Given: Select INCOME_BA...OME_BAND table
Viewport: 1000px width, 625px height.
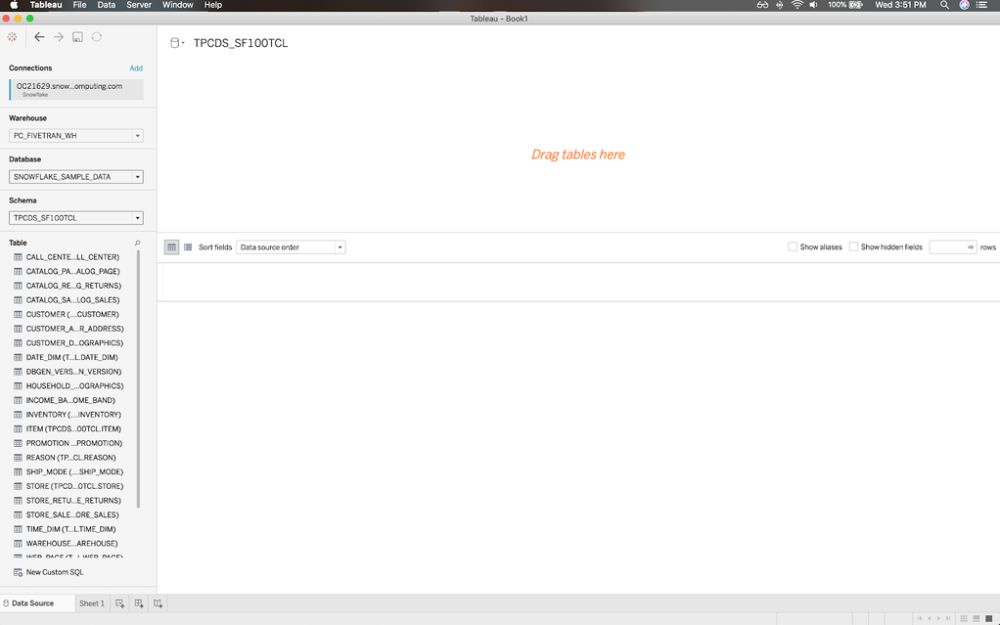Looking at the screenshot, I should pyautogui.click(x=71, y=401).
